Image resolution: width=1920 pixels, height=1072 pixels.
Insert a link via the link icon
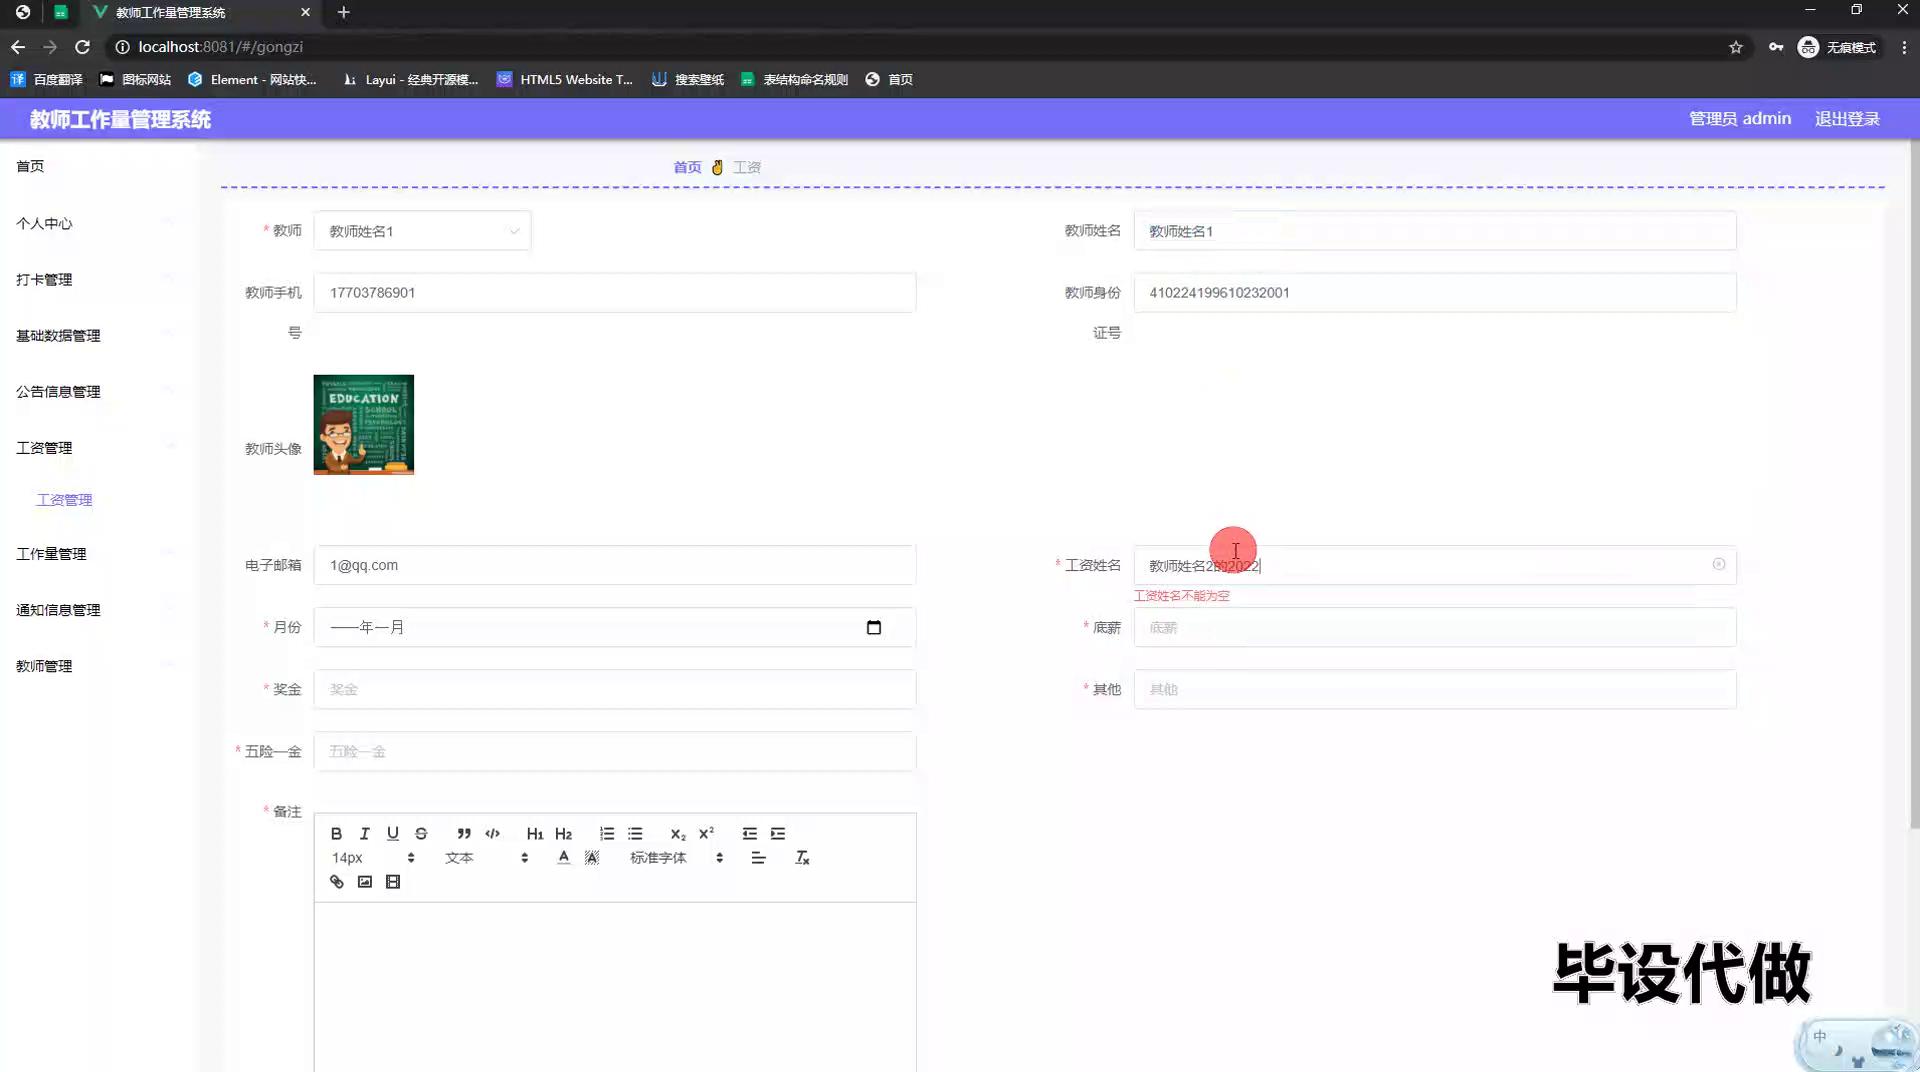pos(336,881)
